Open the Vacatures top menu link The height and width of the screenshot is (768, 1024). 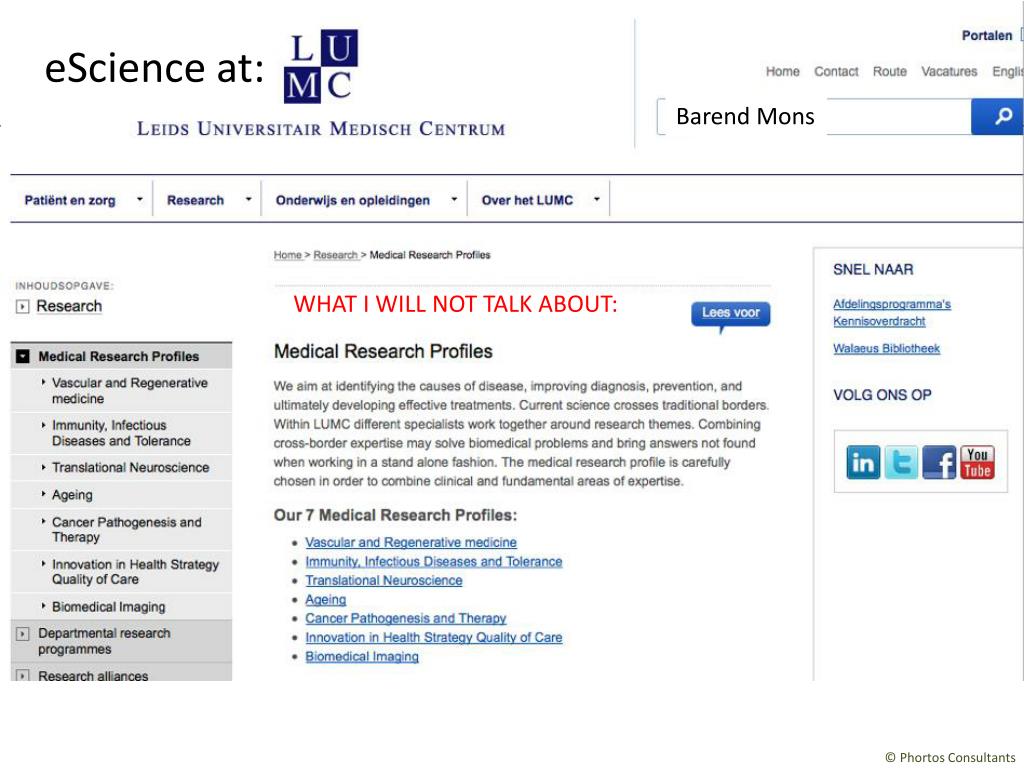[x=949, y=71]
